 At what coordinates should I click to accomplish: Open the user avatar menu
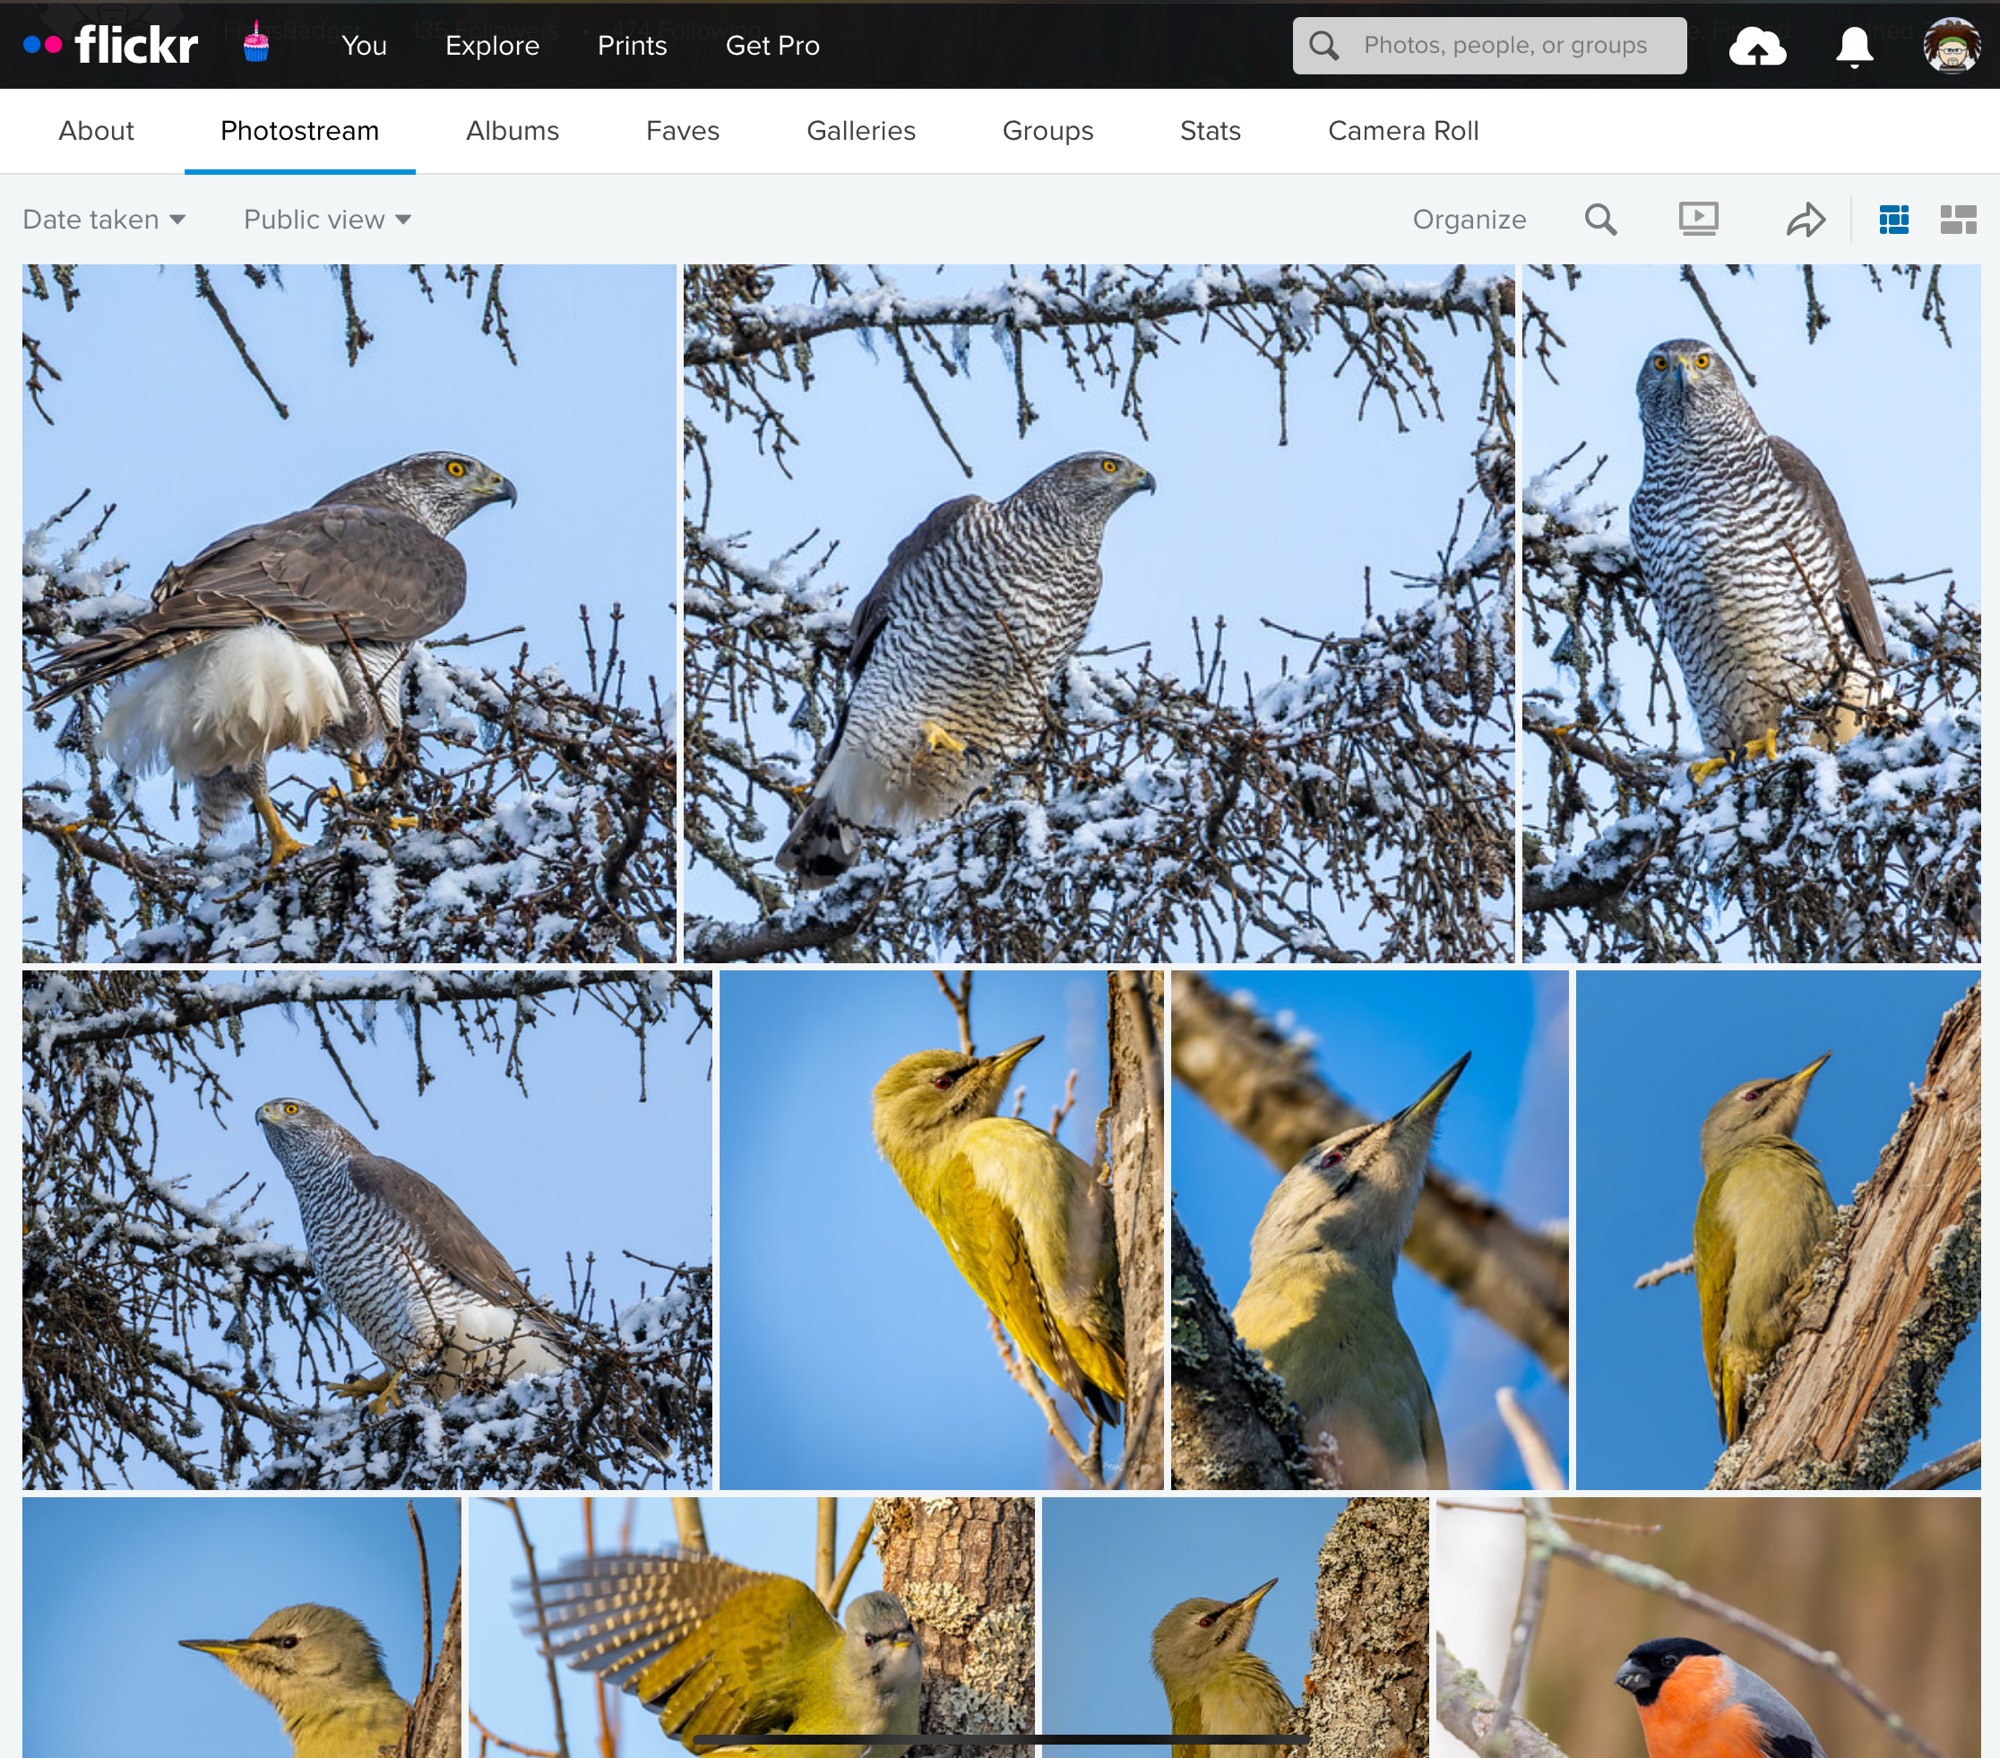pos(1950,46)
